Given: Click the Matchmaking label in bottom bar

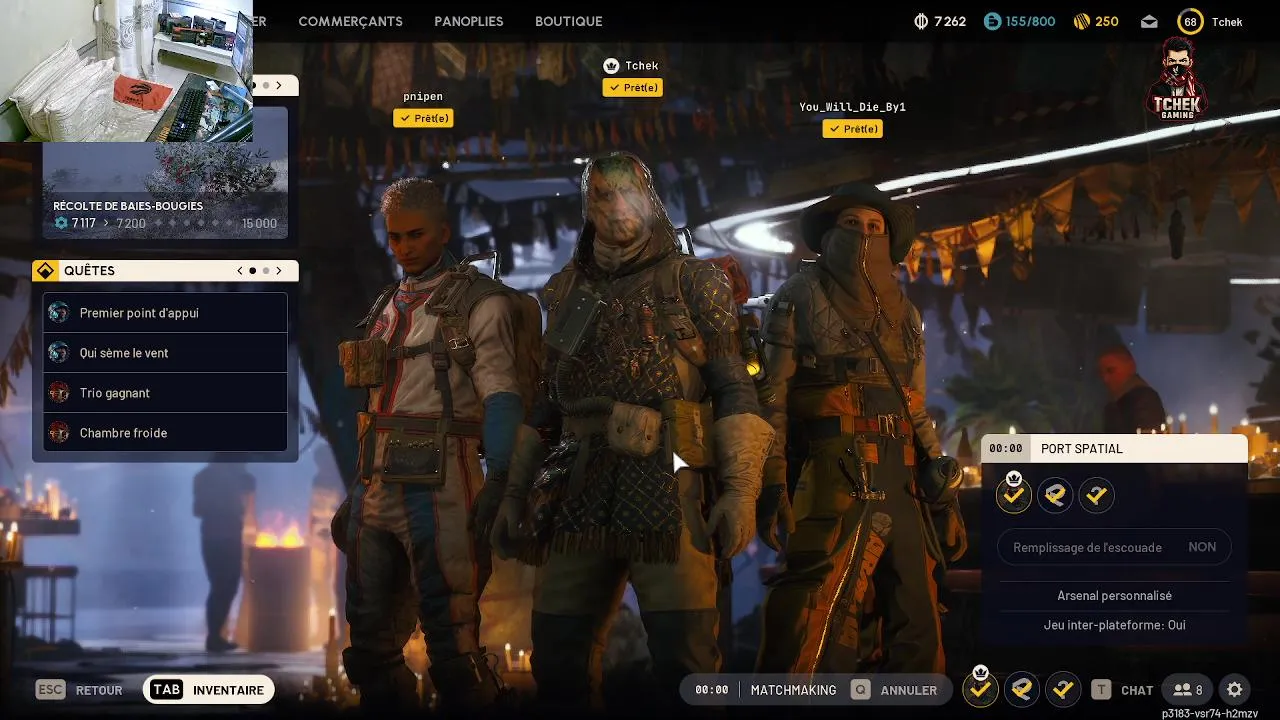Looking at the screenshot, I should coord(794,690).
